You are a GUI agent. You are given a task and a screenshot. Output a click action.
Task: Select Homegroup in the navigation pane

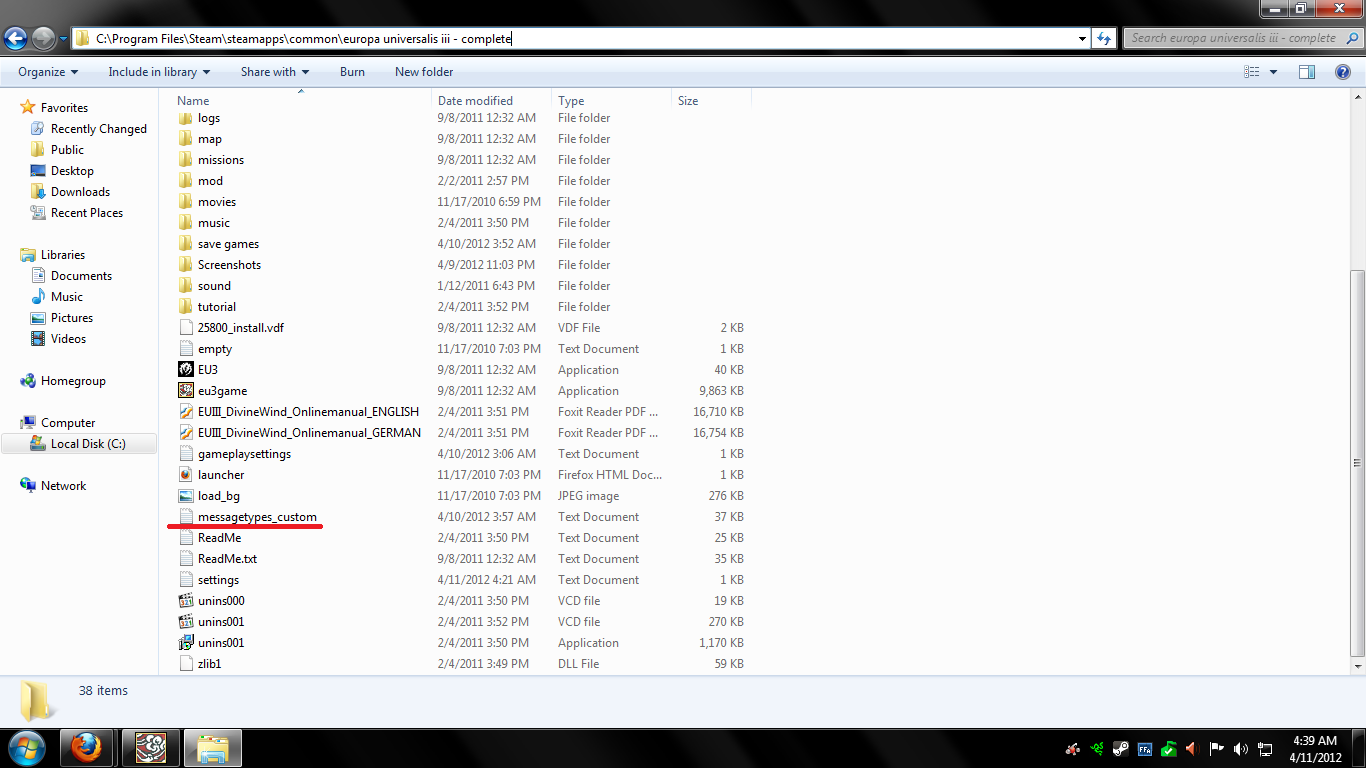coord(73,381)
